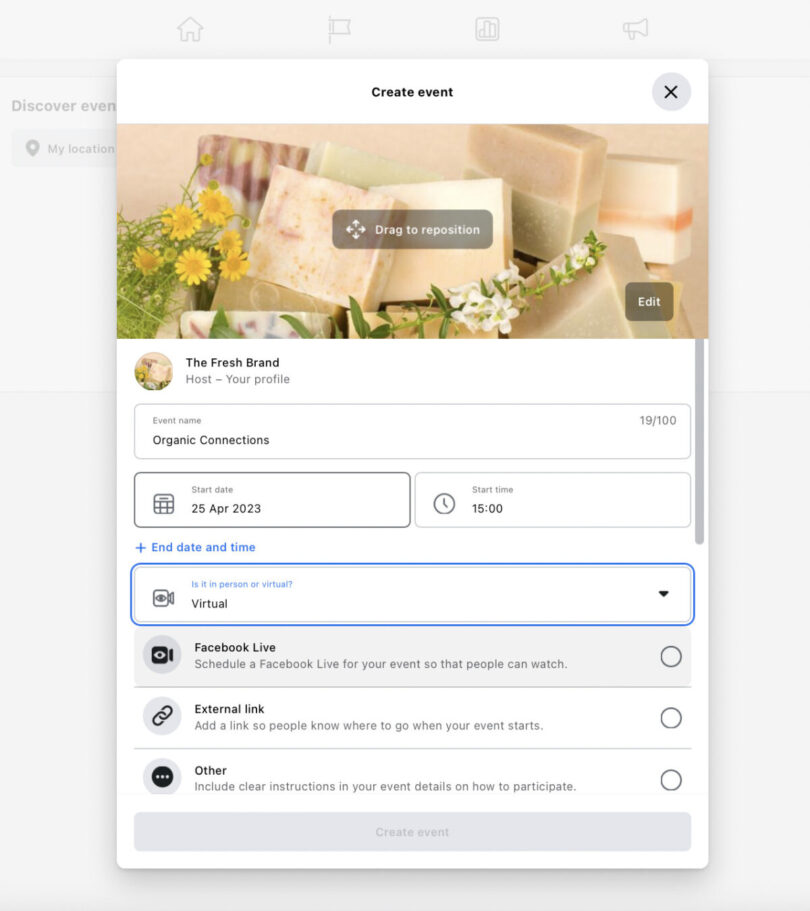The height and width of the screenshot is (911, 810).
Task: Select the External link radio button
Action: (x=671, y=718)
